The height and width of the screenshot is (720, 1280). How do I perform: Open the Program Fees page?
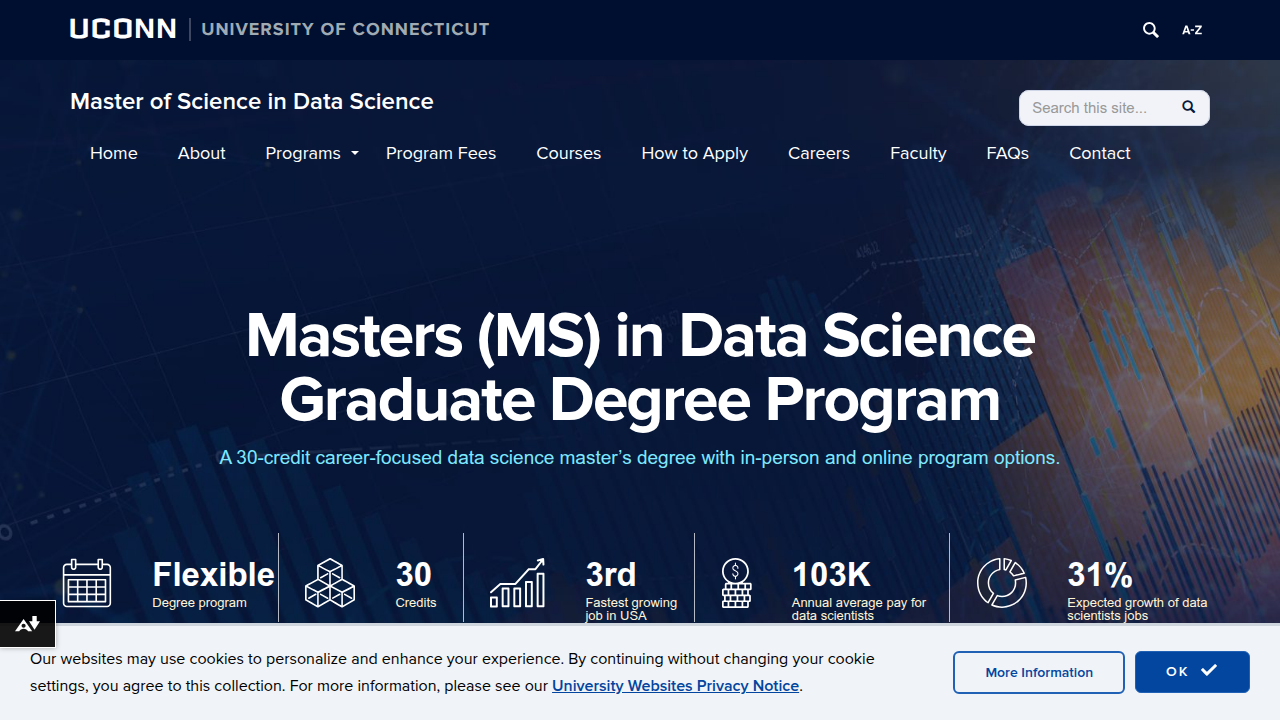click(x=441, y=153)
